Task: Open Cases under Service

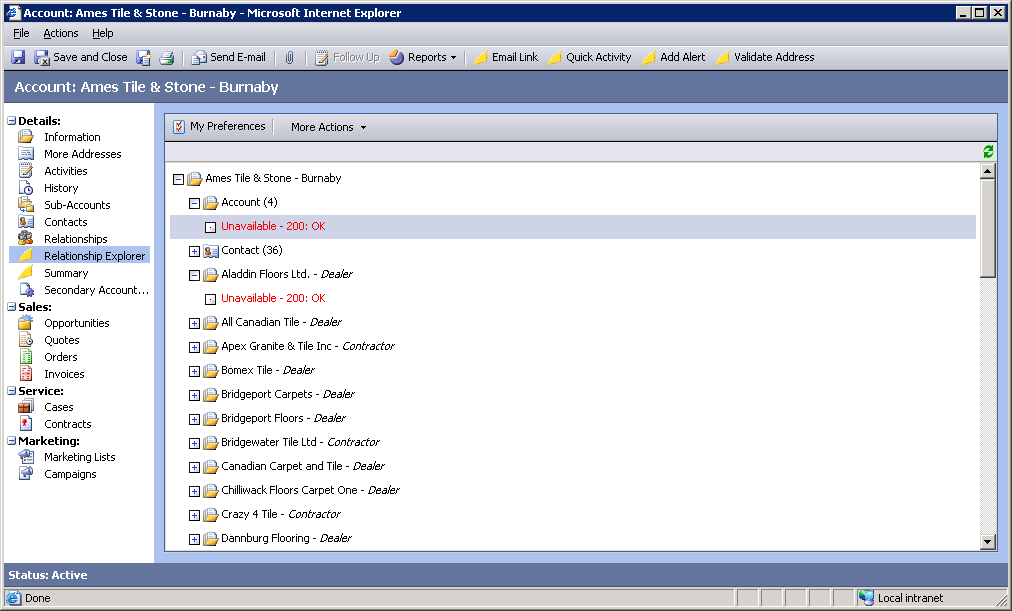Action: click(x=58, y=407)
